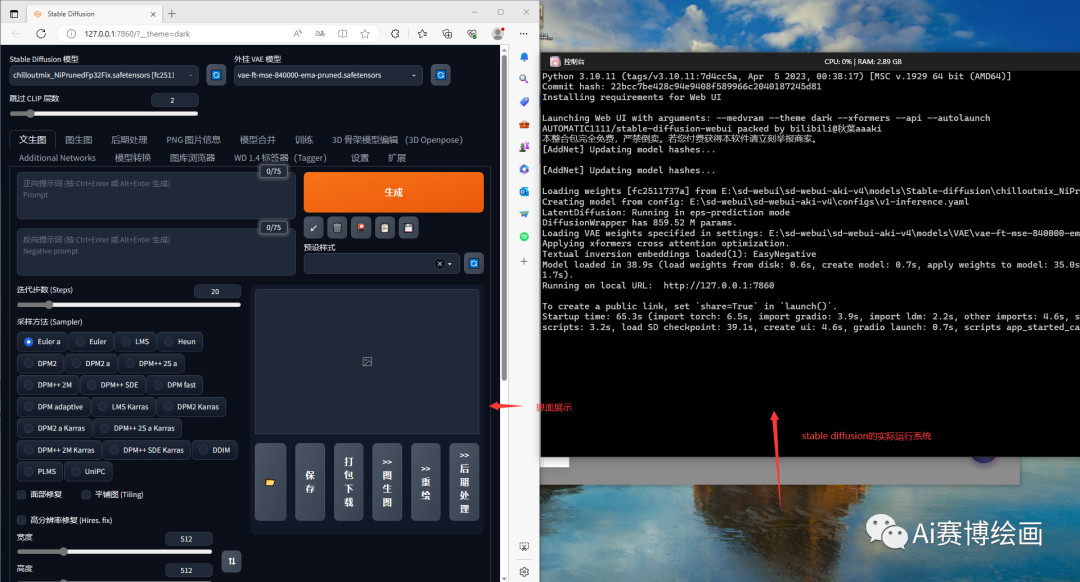Image resolution: width=1080 pixels, height=582 pixels.
Task: Reload the browser page
Action: [x=41, y=34]
